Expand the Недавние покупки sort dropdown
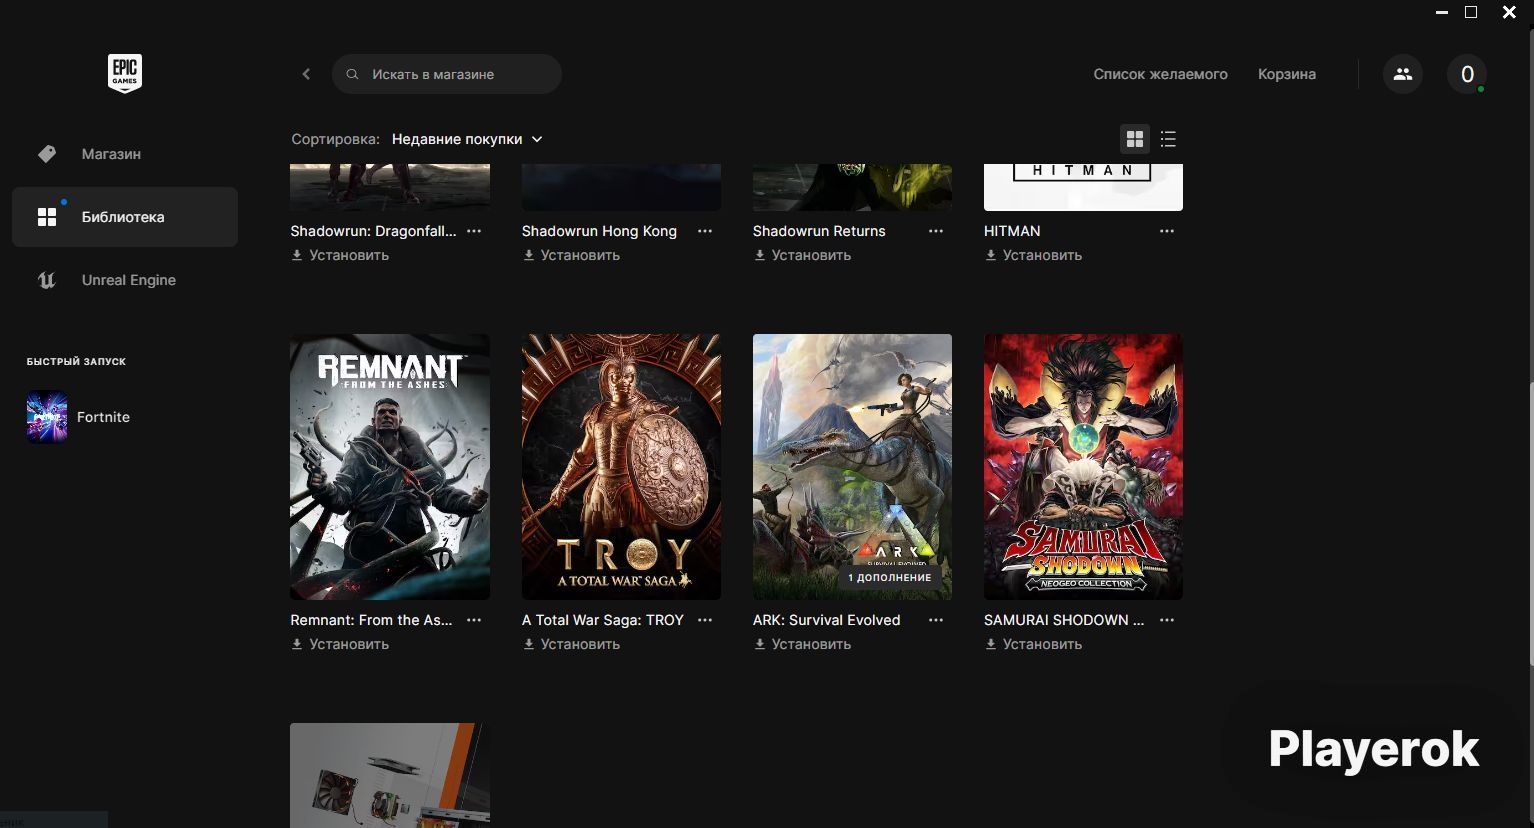The image size is (1534, 828). click(467, 139)
